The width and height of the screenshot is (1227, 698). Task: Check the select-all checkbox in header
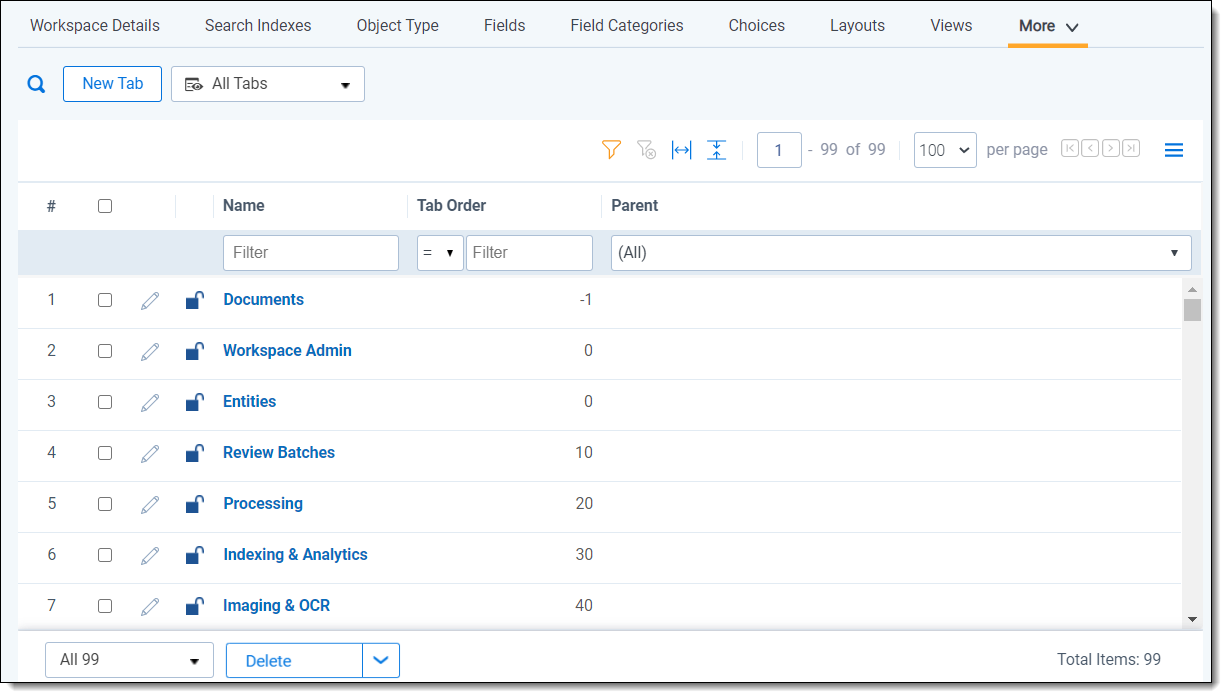[x=105, y=206]
